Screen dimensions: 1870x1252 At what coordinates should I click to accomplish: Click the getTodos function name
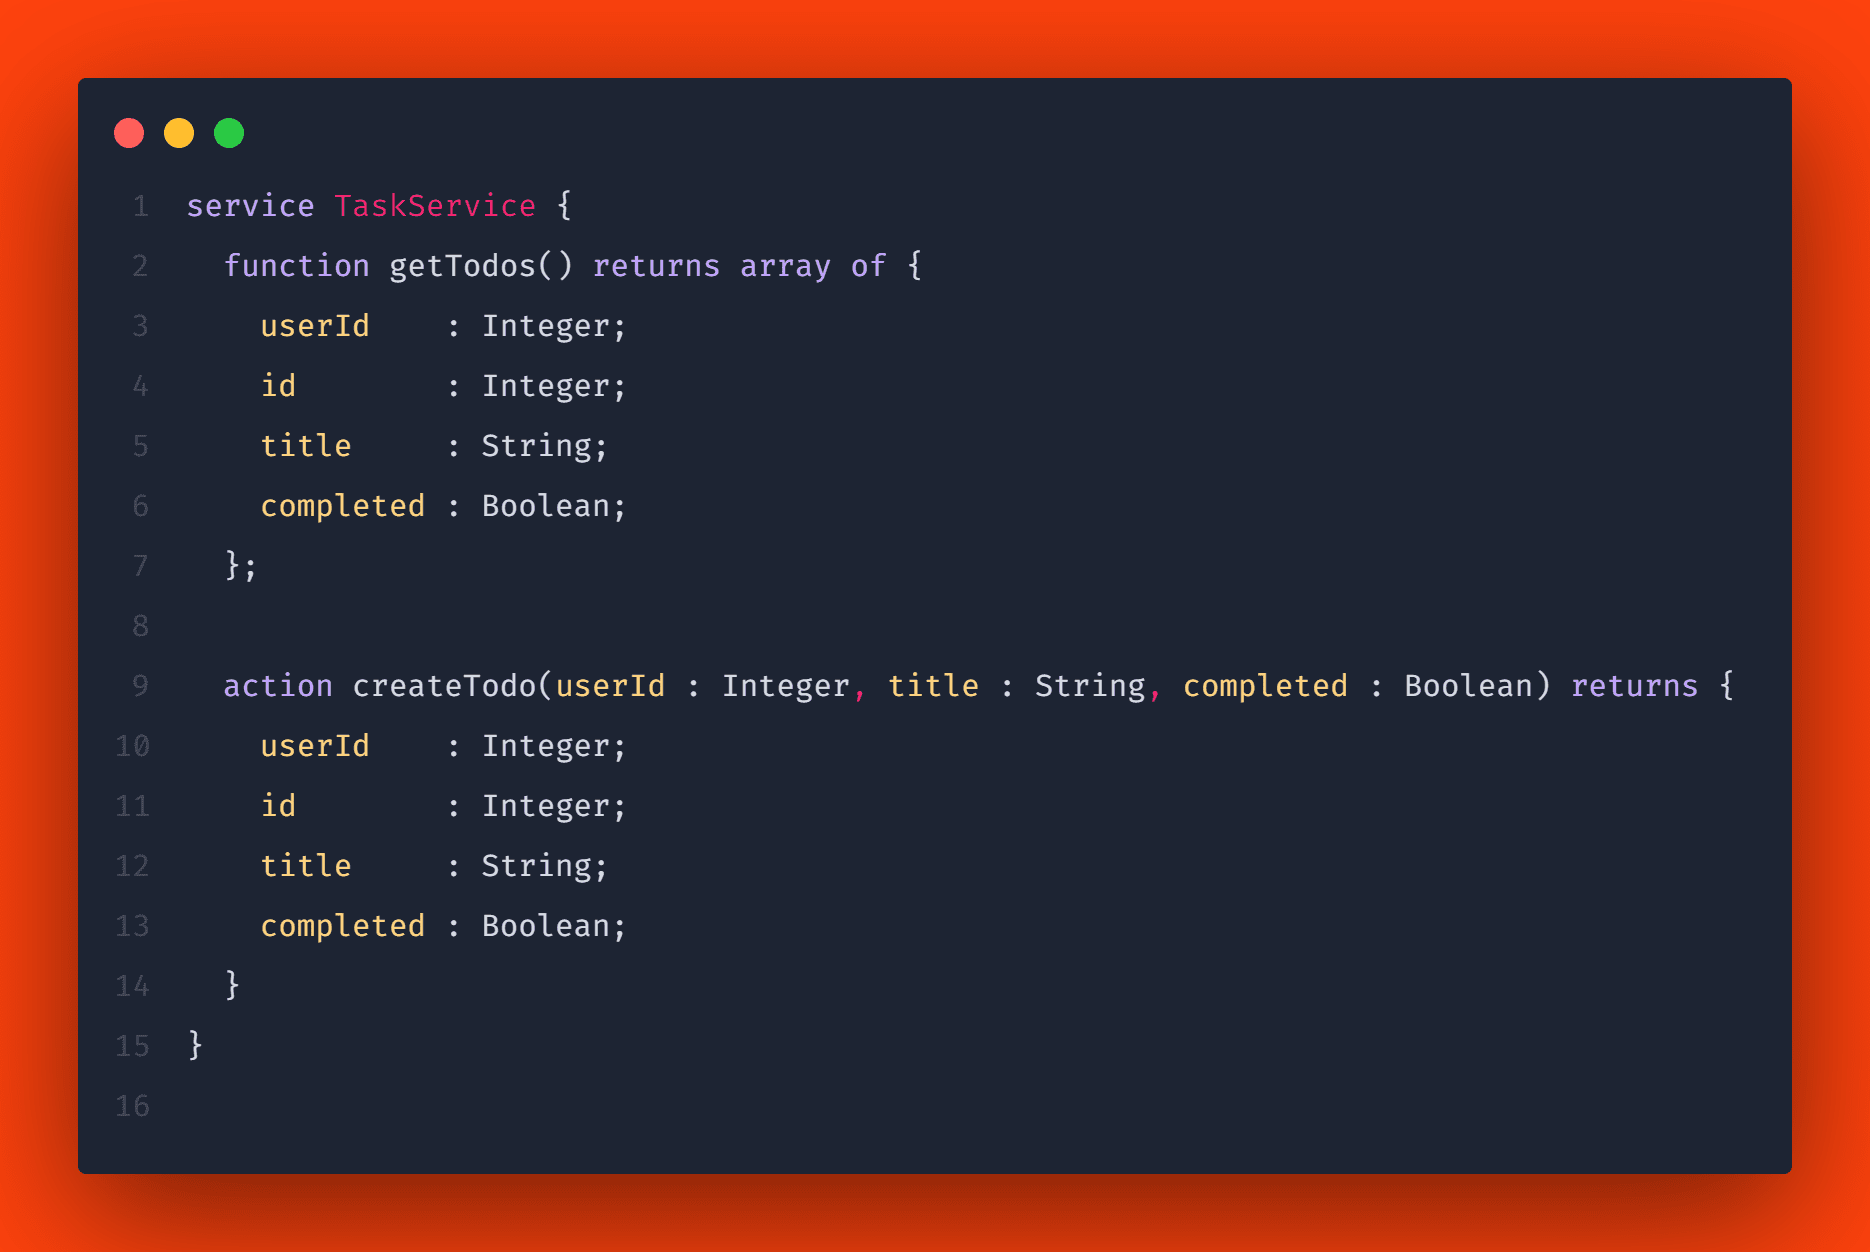click(x=463, y=266)
